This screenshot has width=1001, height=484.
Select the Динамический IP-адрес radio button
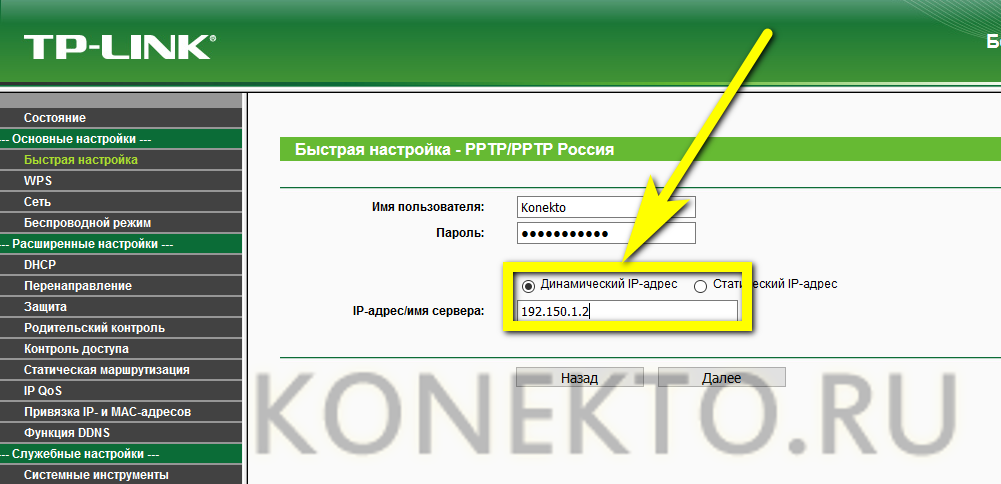coord(529,285)
